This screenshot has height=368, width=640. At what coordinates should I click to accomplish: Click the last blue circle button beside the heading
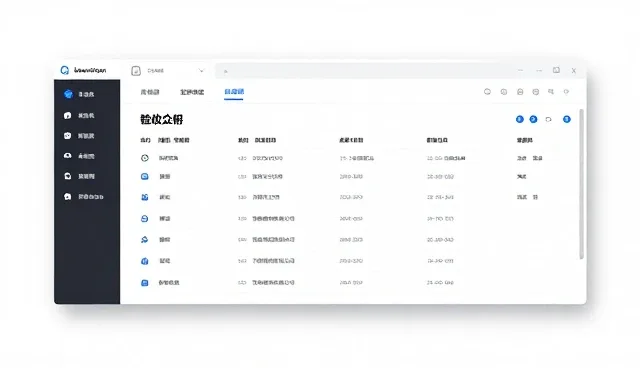[567, 119]
